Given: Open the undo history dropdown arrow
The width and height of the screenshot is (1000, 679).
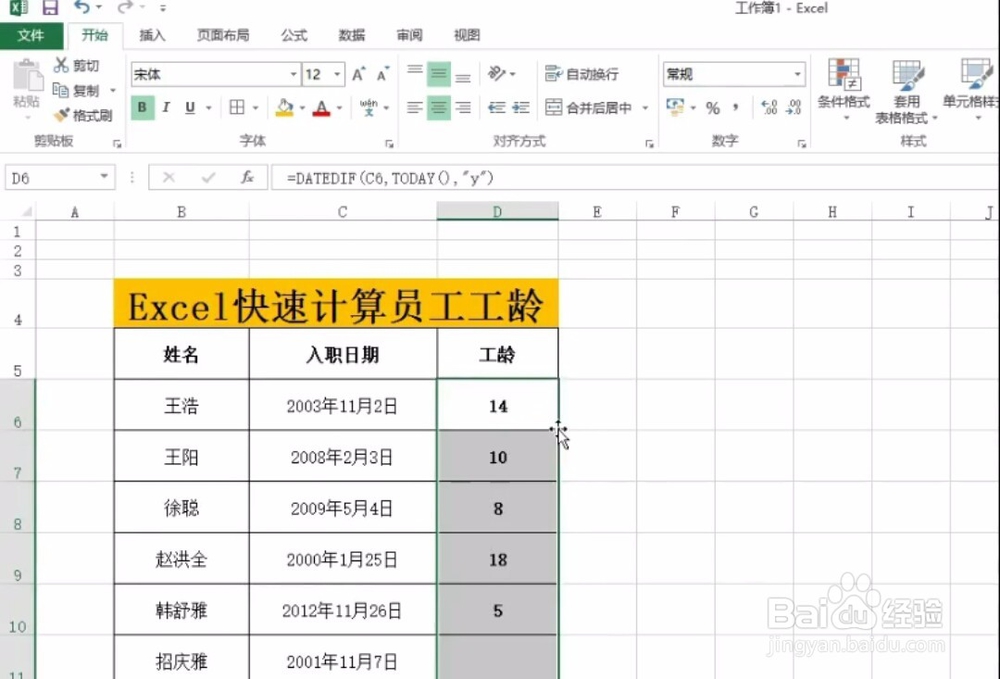Looking at the screenshot, I should tap(99, 7).
